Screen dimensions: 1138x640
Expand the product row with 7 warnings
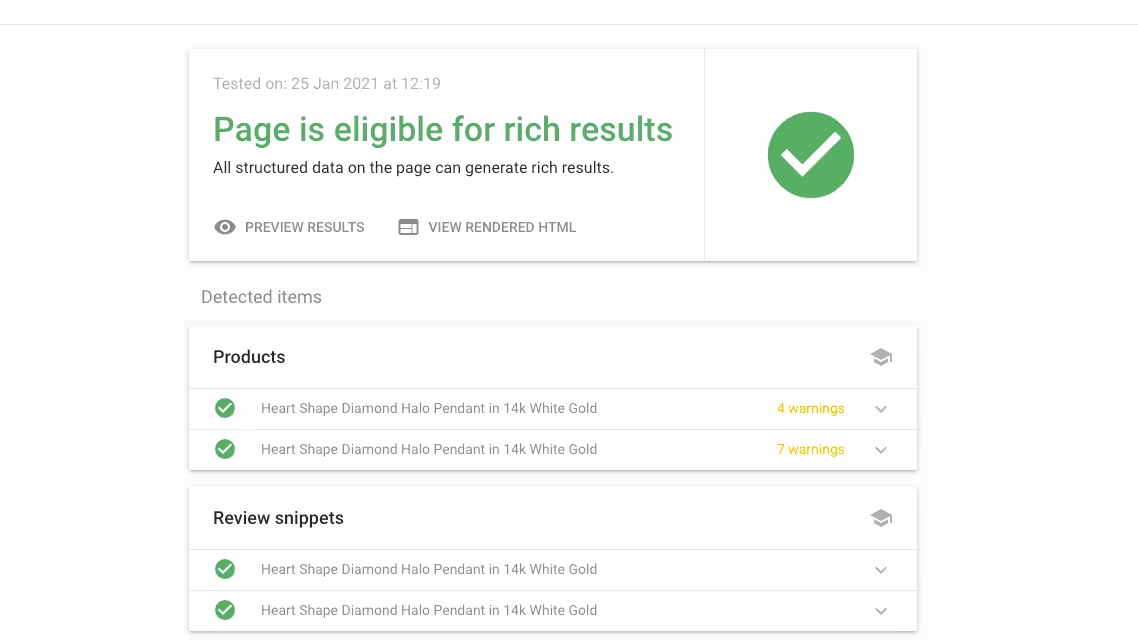coord(881,450)
